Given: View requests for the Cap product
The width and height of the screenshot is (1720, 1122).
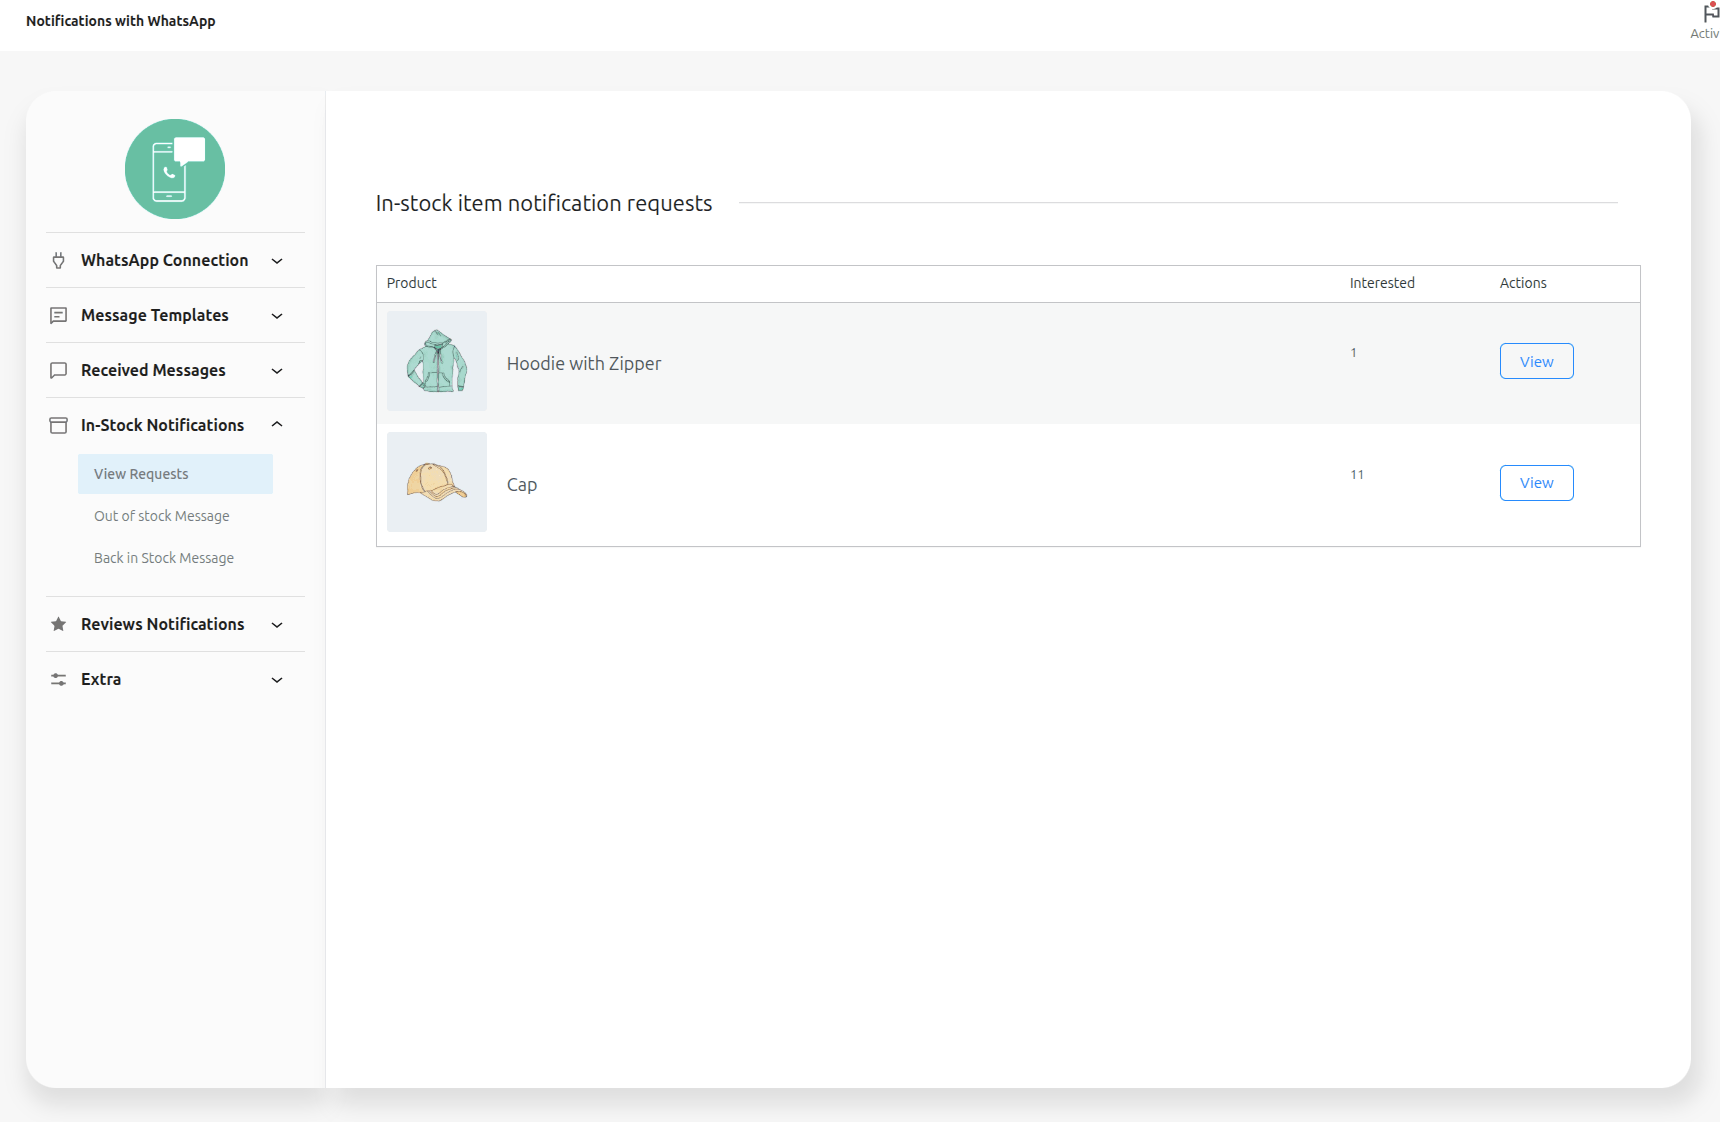Looking at the screenshot, I should 1536,483.
